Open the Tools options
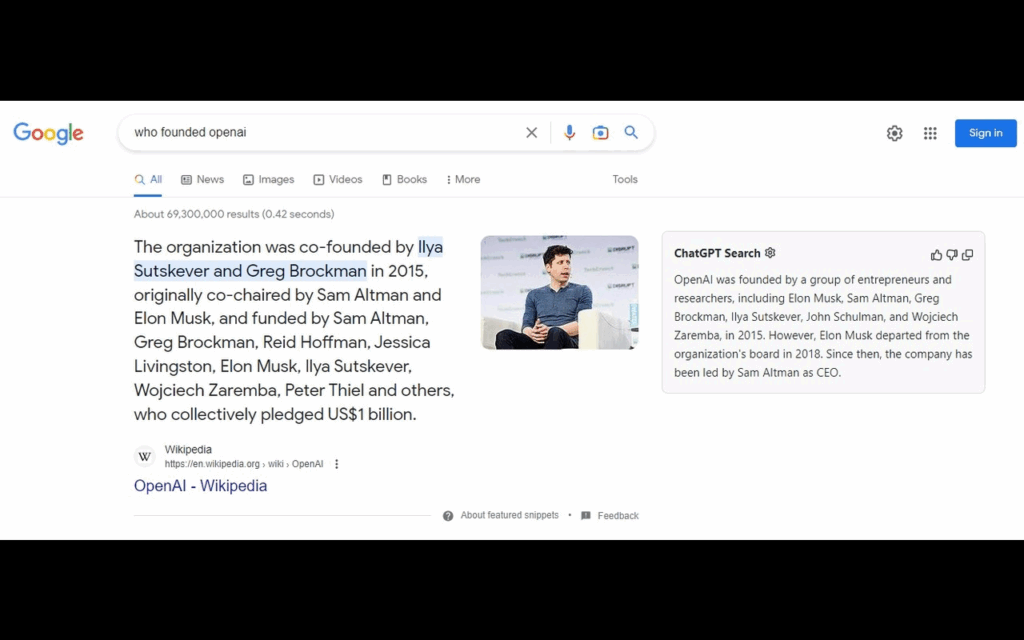 point(624,180)
